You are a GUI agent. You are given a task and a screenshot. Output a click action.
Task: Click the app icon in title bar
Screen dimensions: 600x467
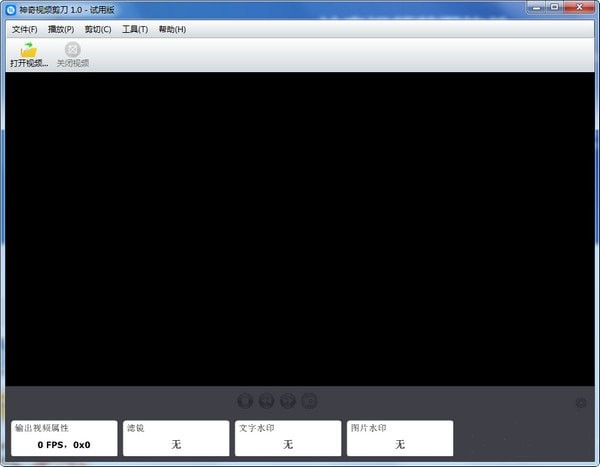[x=11, y=9]
